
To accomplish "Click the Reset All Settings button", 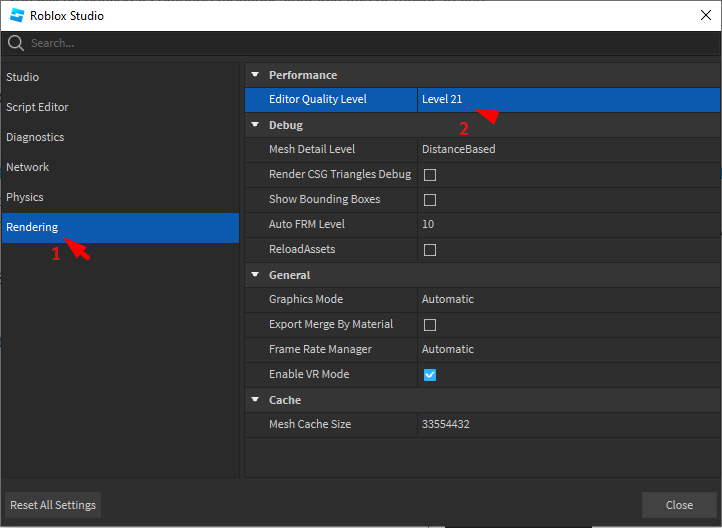I will (53, 505).
